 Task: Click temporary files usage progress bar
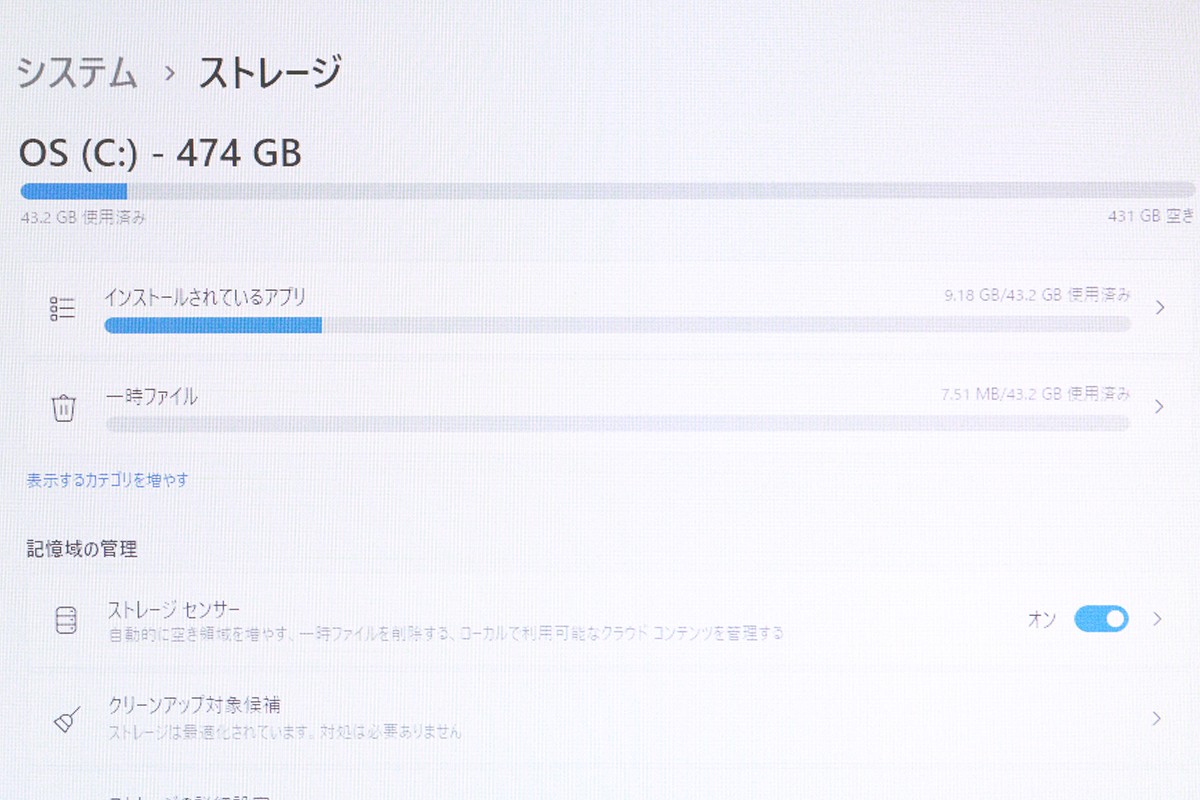(x=617, y=424)
